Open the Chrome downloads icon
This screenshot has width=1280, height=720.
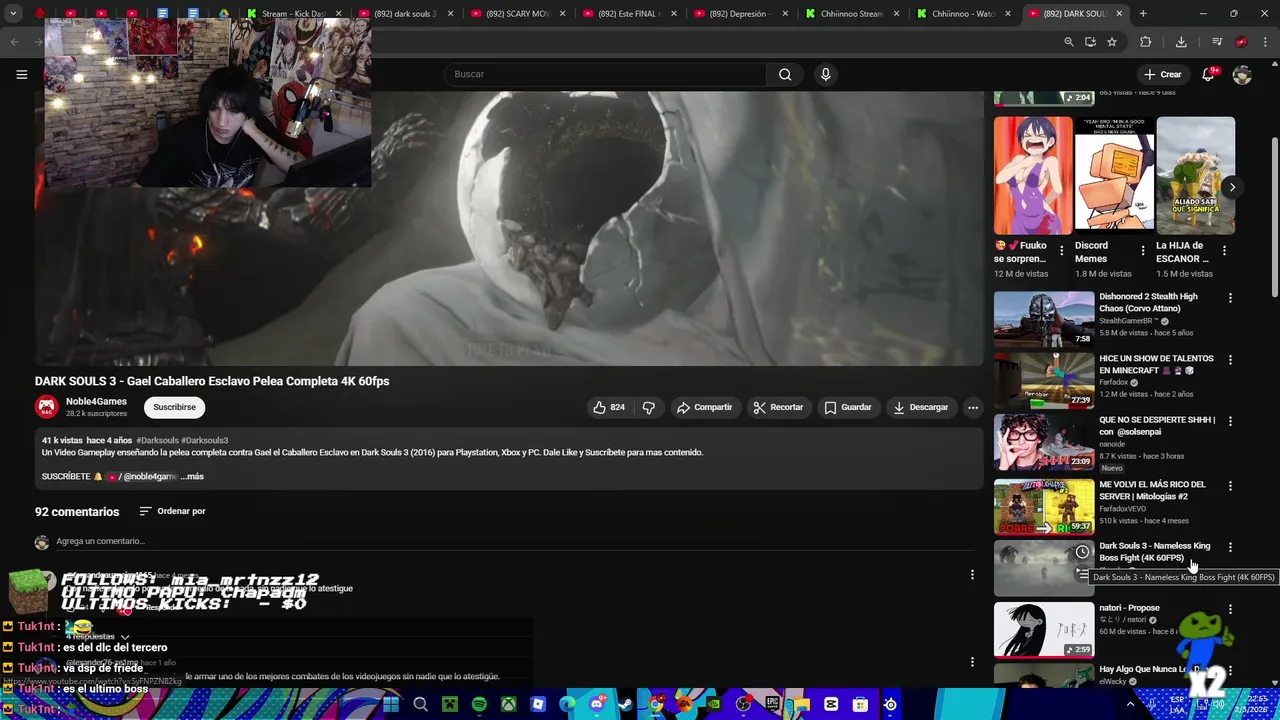pyautogui.click(x=1181, y=42)
